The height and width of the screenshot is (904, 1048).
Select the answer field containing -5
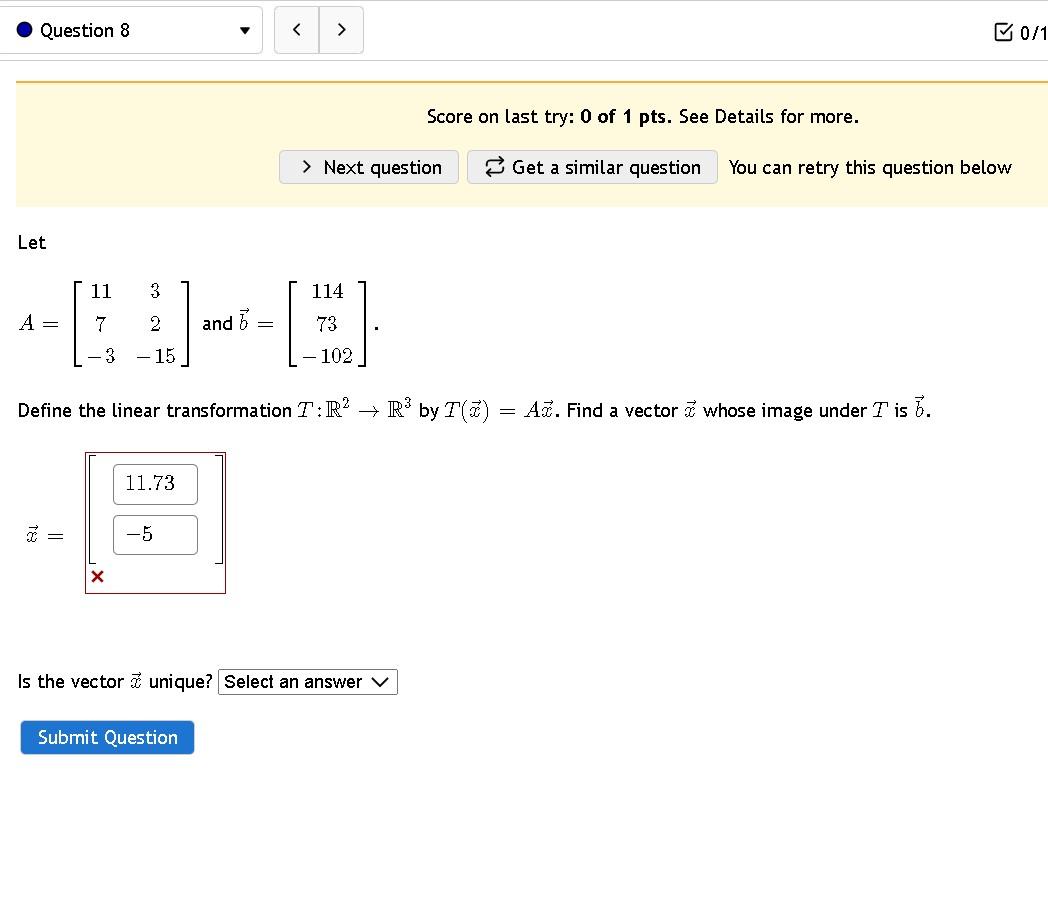155,535
